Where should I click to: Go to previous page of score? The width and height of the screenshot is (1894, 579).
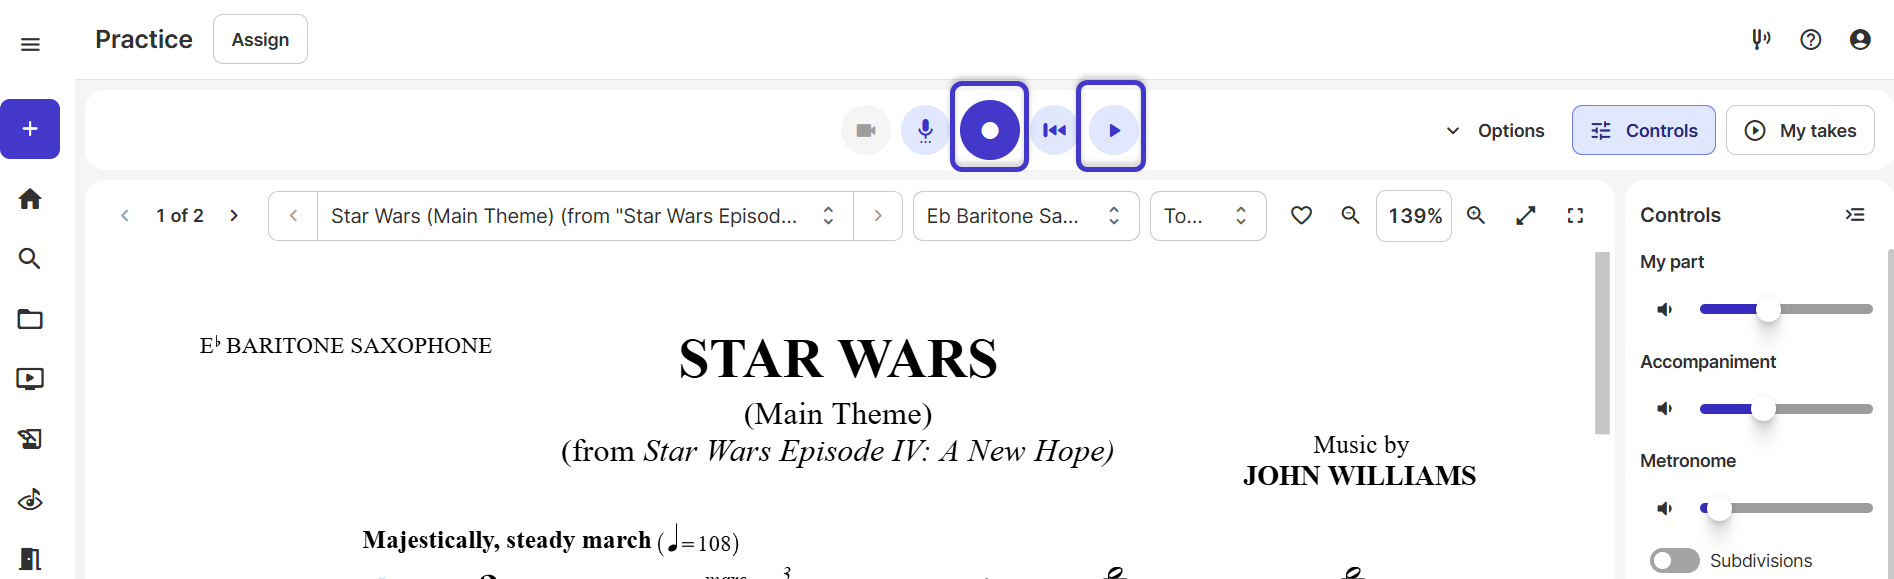[125, 216]
